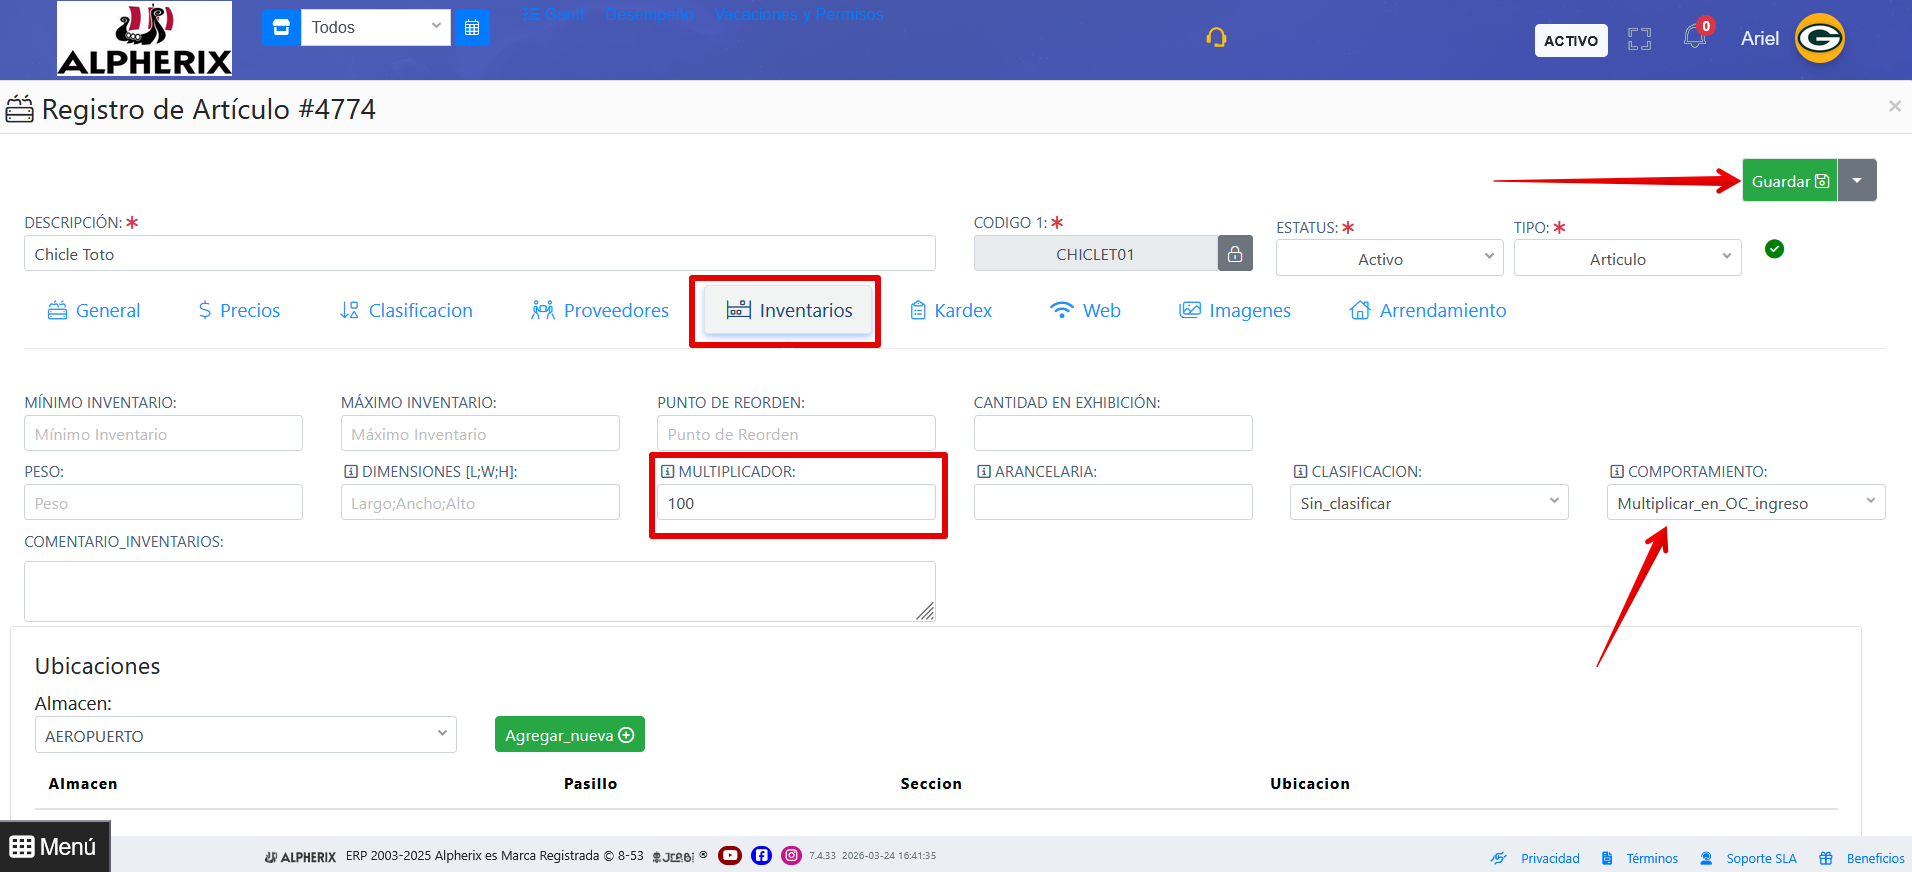1912x872 pixels.
Task: Toggle fullscreen mode icon
Action: [1639, 39]
